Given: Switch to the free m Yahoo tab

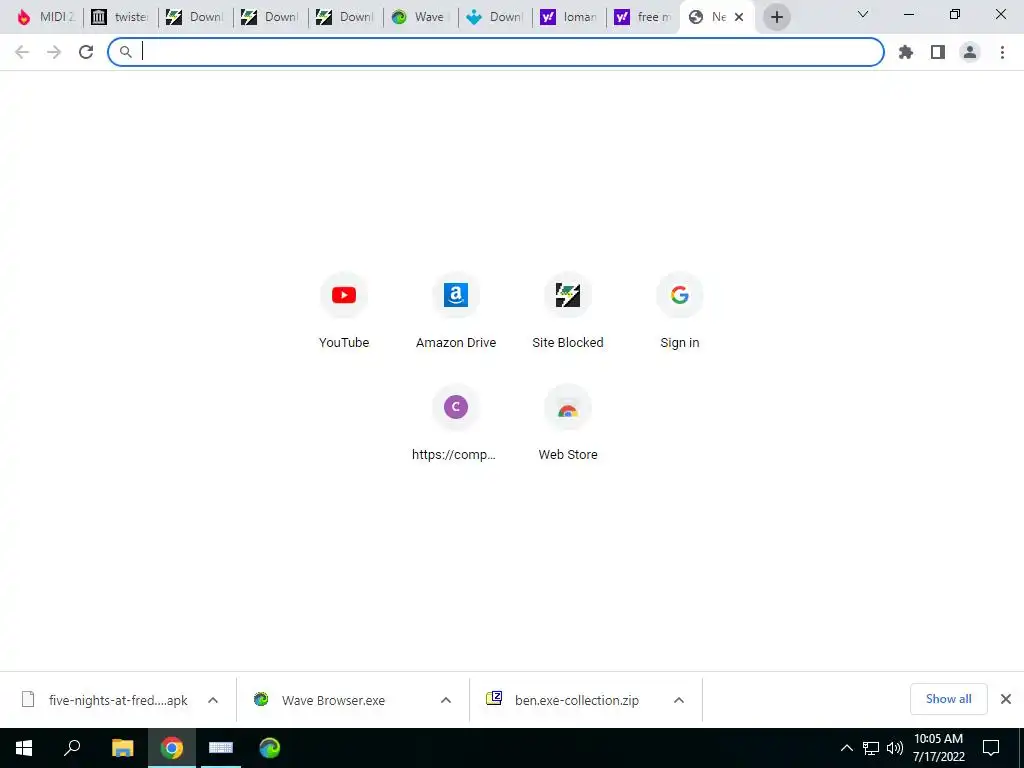Looking at the screenshot, I should 645,17.
